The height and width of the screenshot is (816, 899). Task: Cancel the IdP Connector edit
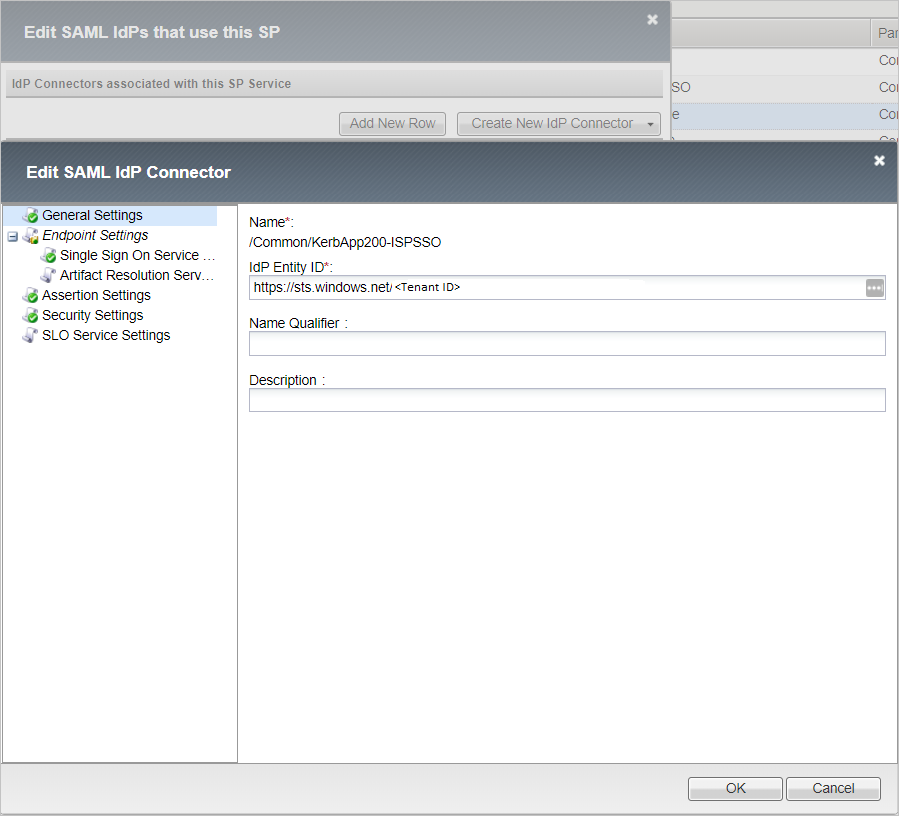[833, 788]
